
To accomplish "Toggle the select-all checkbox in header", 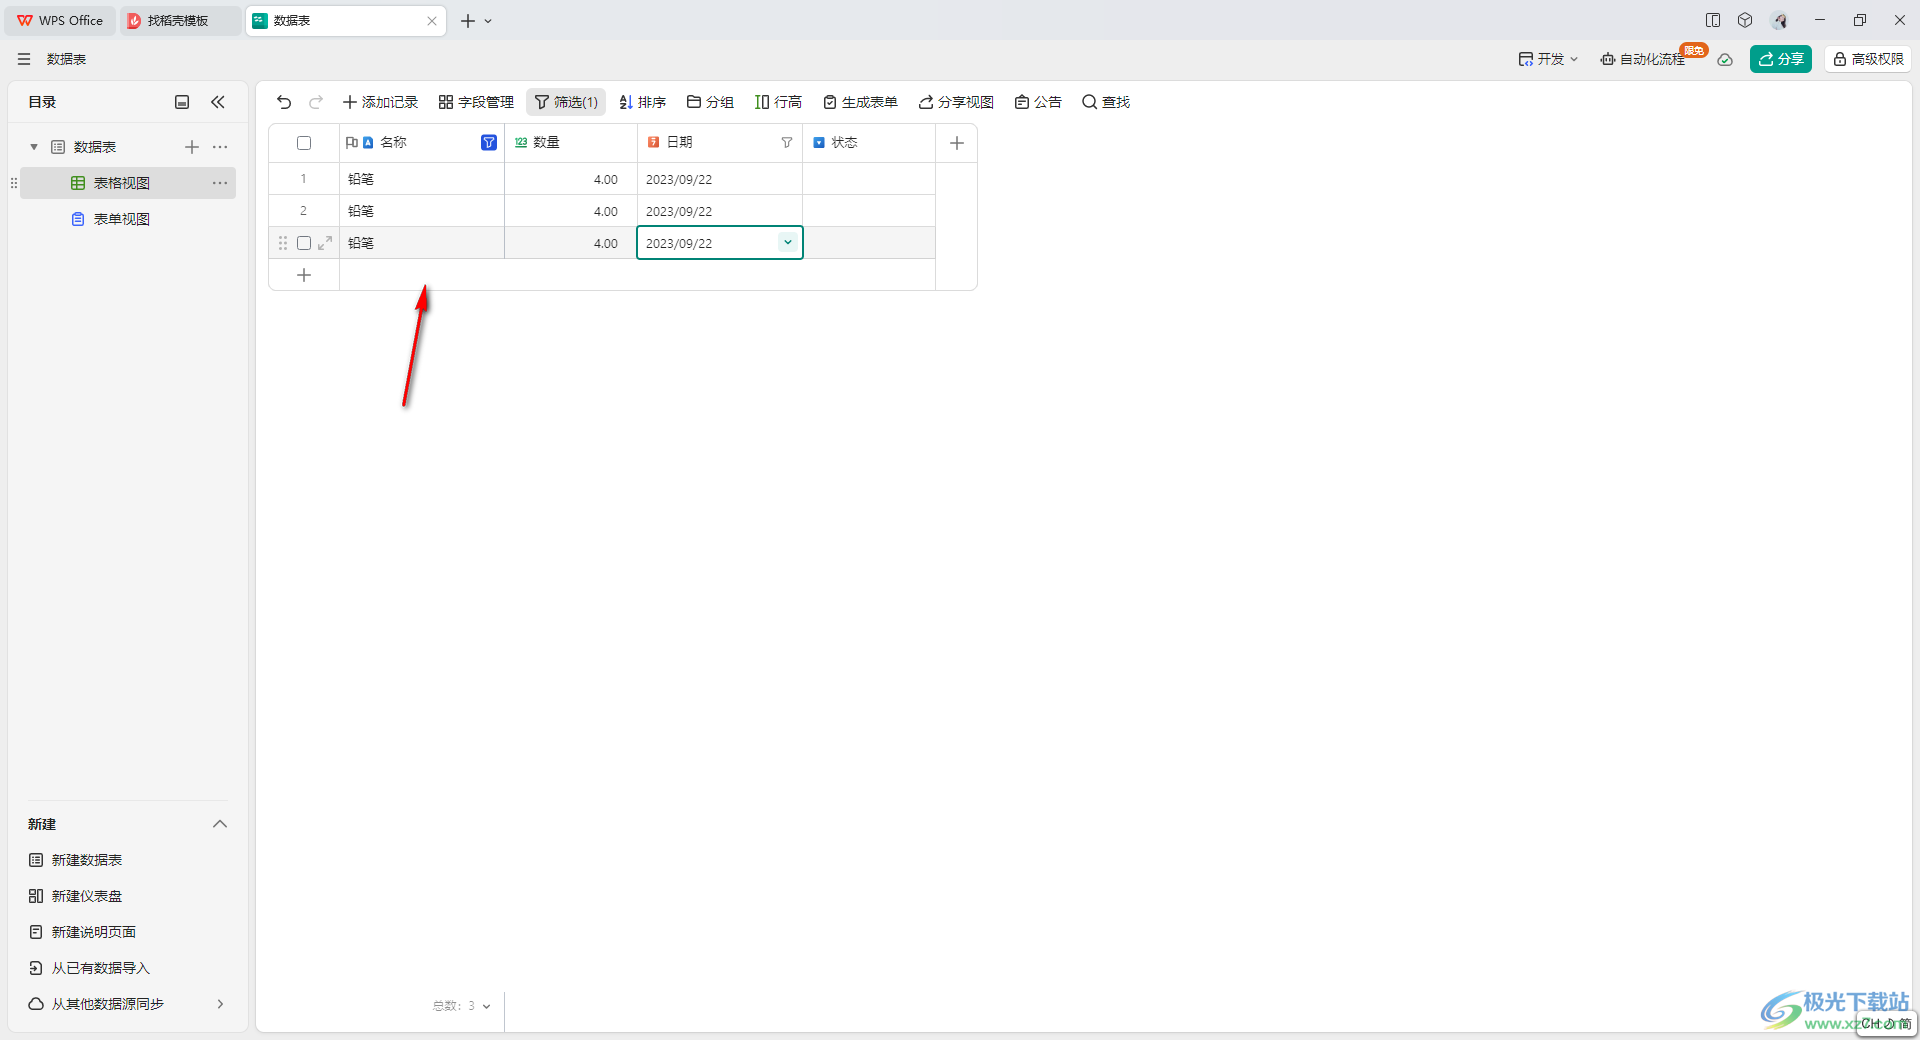I will pos(304,143).
